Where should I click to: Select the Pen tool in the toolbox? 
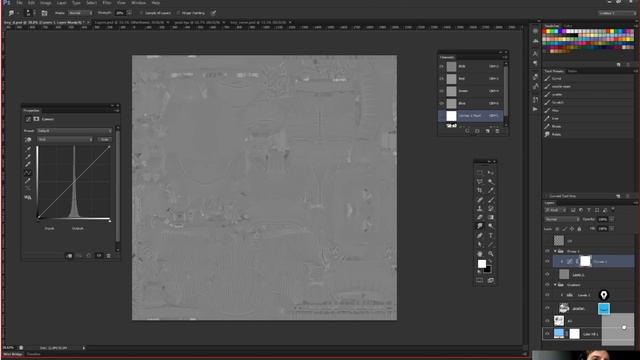click(480, 236)
